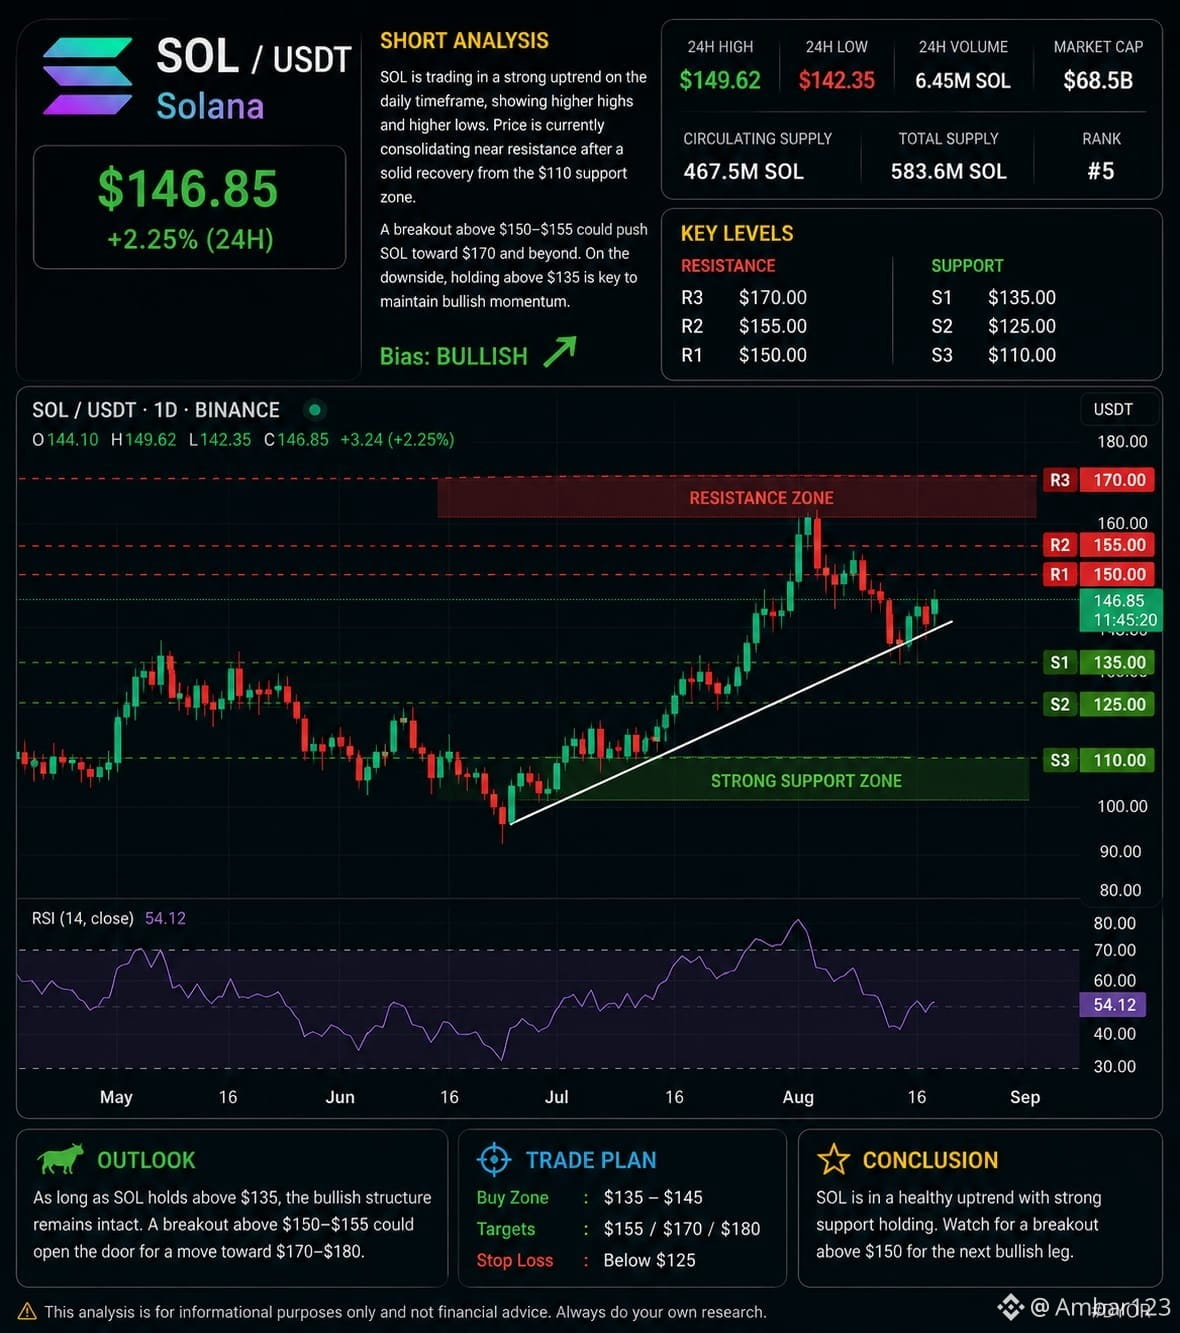Click the R2 $155.00 row in Key Levels
1180x1333 pixels.
click(x=744, y=326)
